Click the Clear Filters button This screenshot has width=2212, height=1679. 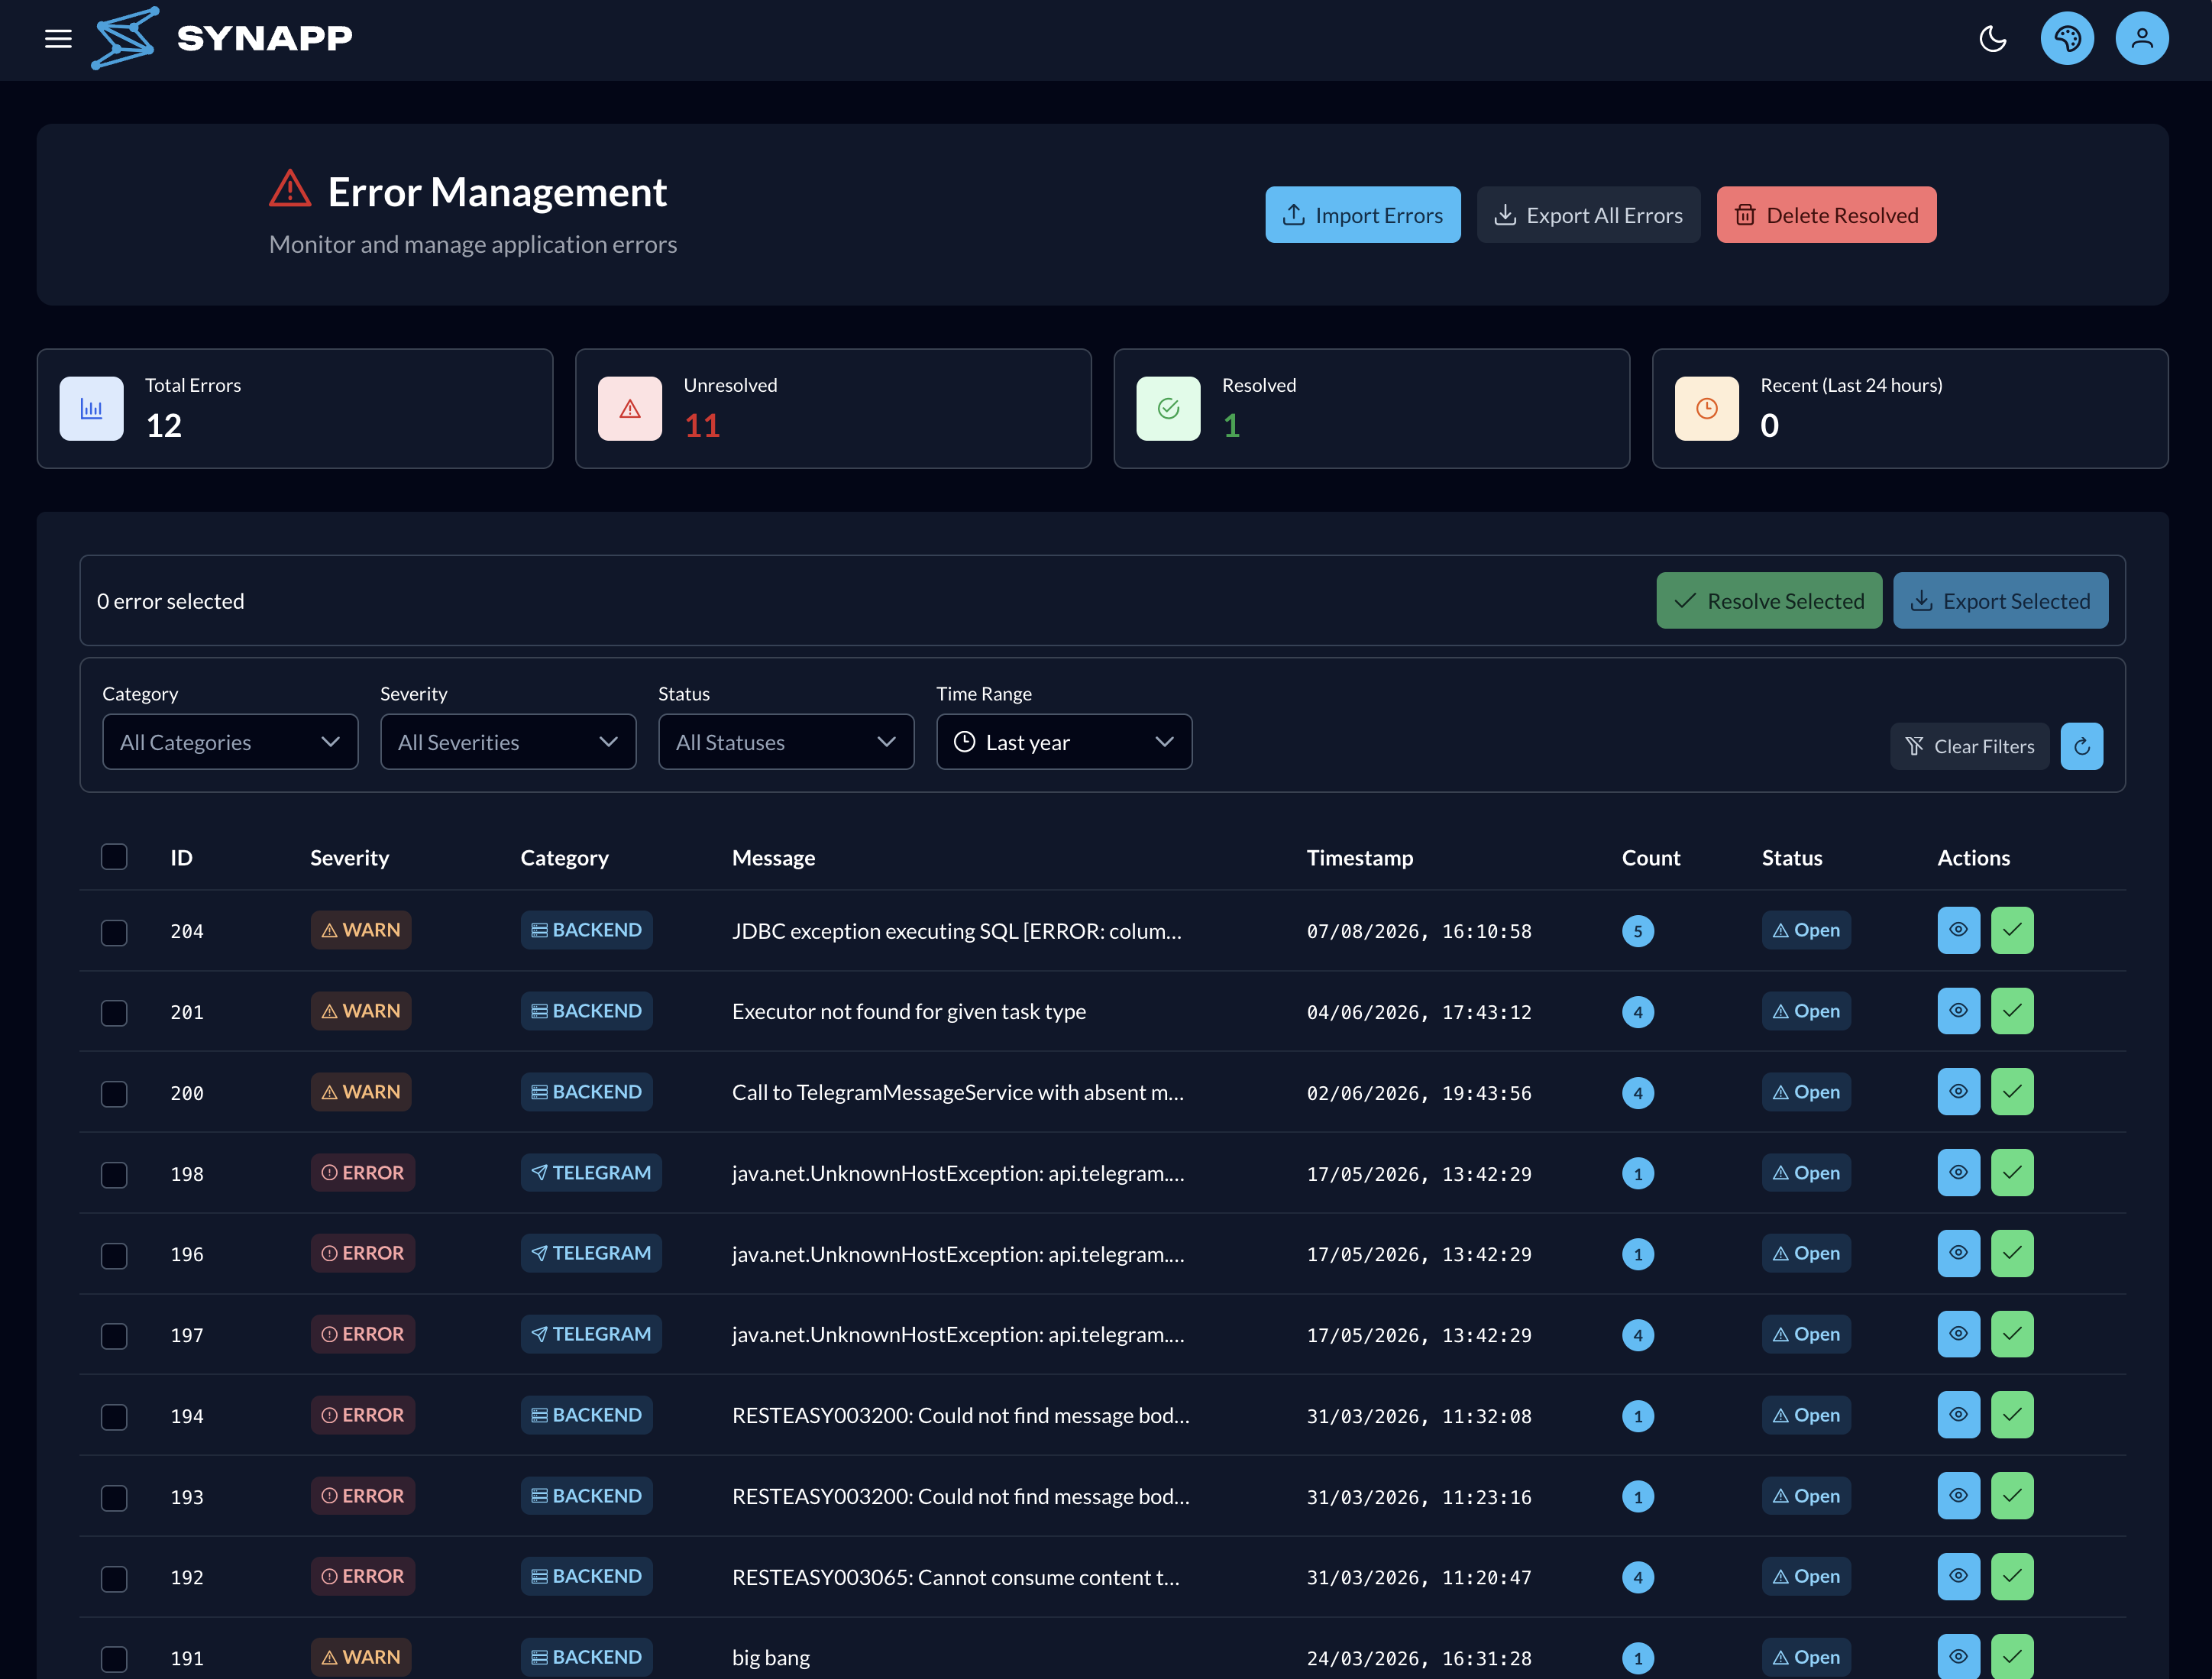[1969, 746]
